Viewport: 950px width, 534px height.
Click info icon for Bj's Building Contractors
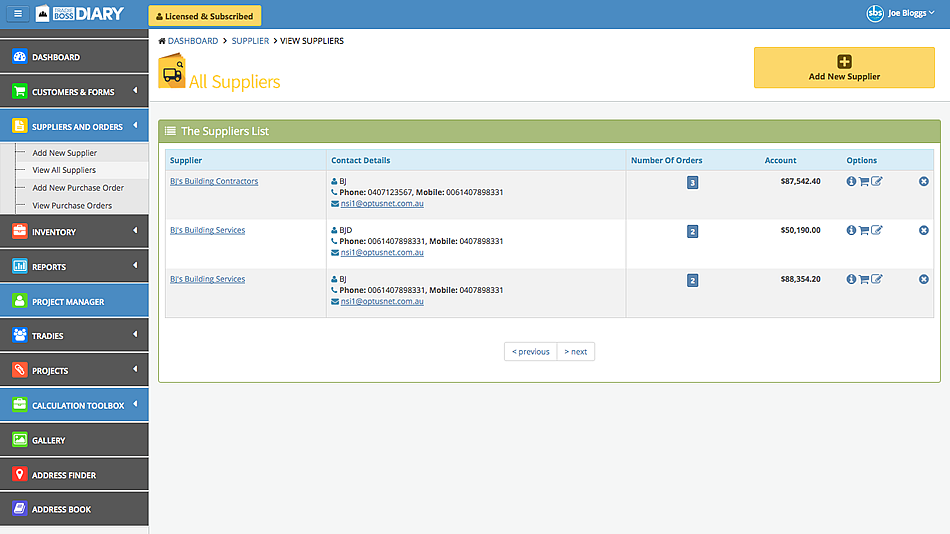(x=851, y=181)
